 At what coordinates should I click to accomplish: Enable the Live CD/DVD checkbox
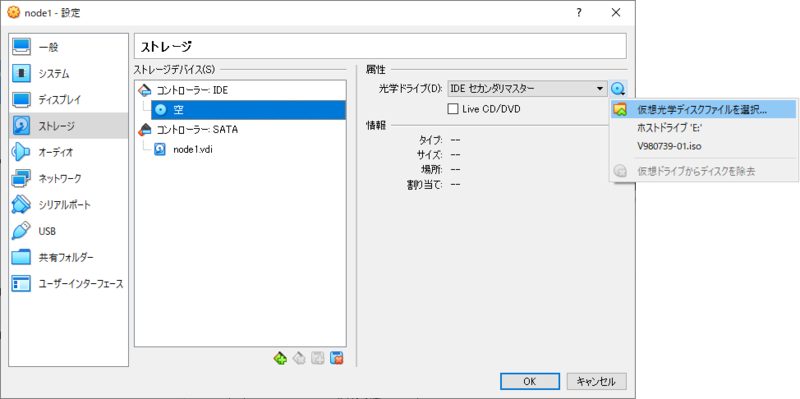click(452, 109)
